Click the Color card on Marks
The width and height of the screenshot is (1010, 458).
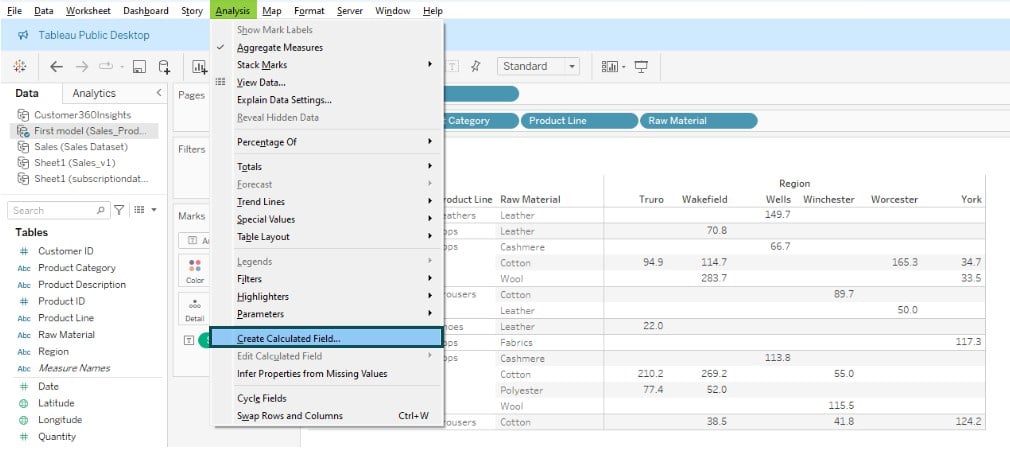[x=195, y=271]
